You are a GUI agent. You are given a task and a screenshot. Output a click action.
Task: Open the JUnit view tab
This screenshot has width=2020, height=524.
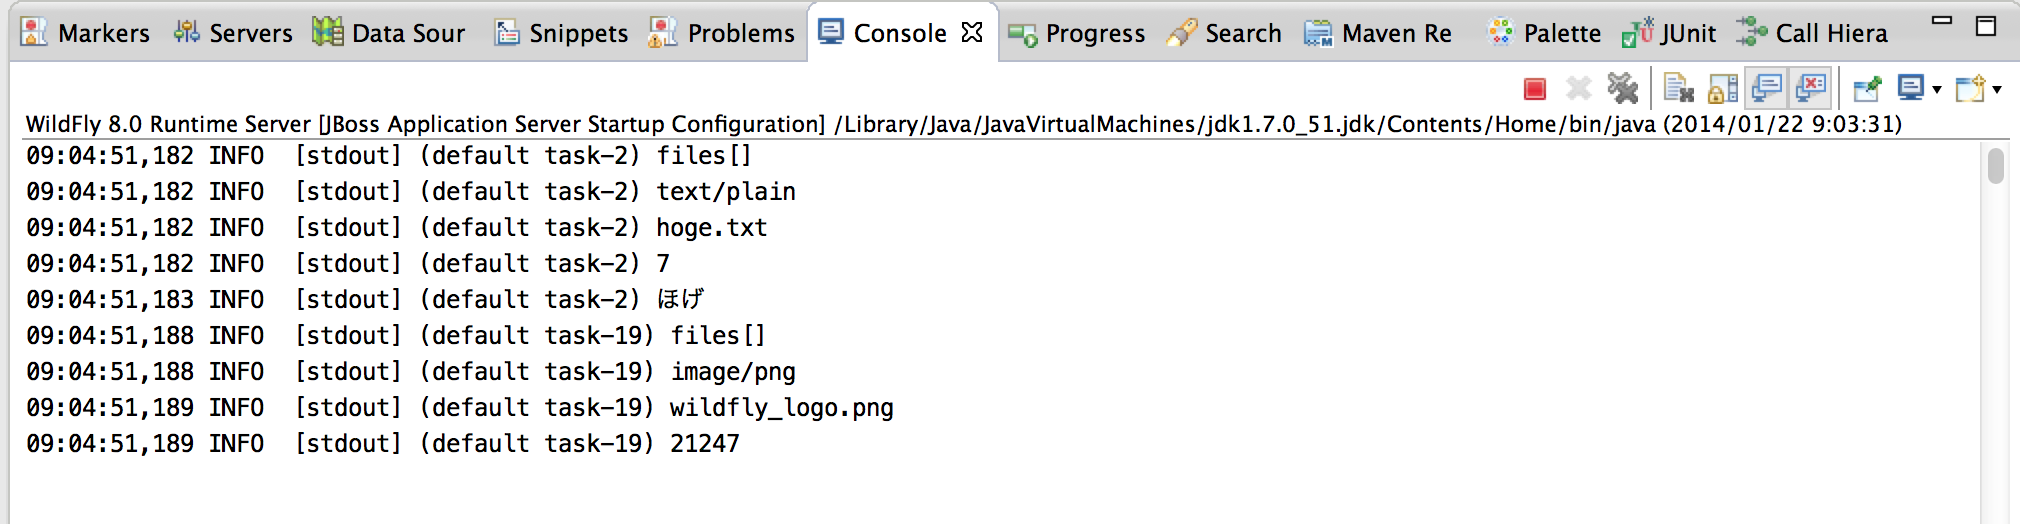click(x=1668, y=33)
